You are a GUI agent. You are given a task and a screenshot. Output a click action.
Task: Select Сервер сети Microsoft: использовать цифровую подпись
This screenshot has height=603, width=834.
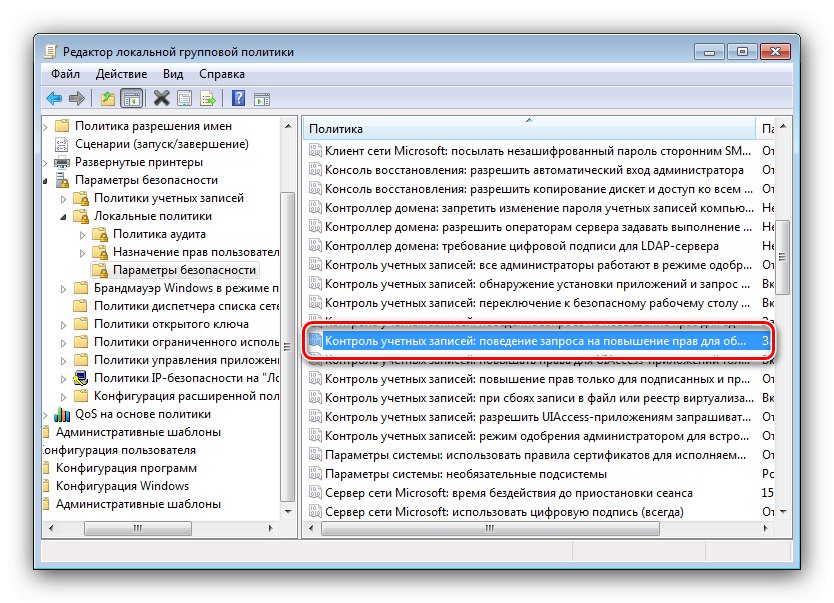click(504, 512)
